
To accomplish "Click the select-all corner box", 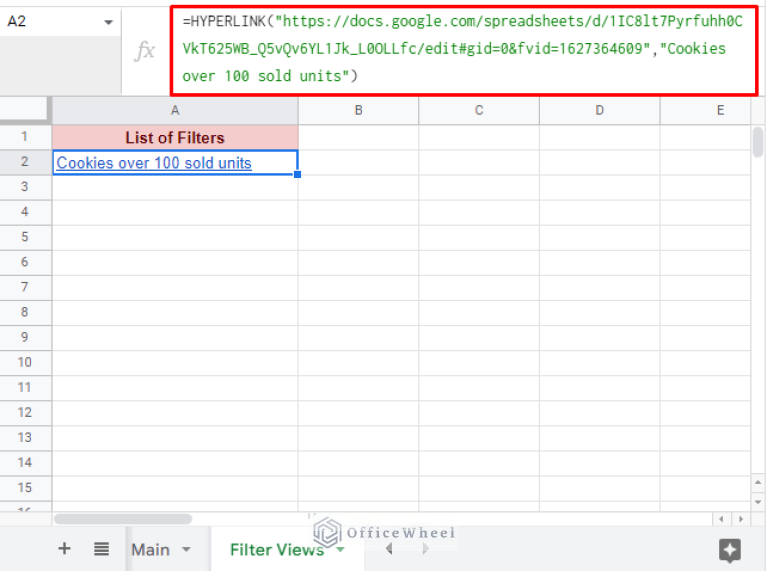I will pyautogui.click(x=24, y=109).
